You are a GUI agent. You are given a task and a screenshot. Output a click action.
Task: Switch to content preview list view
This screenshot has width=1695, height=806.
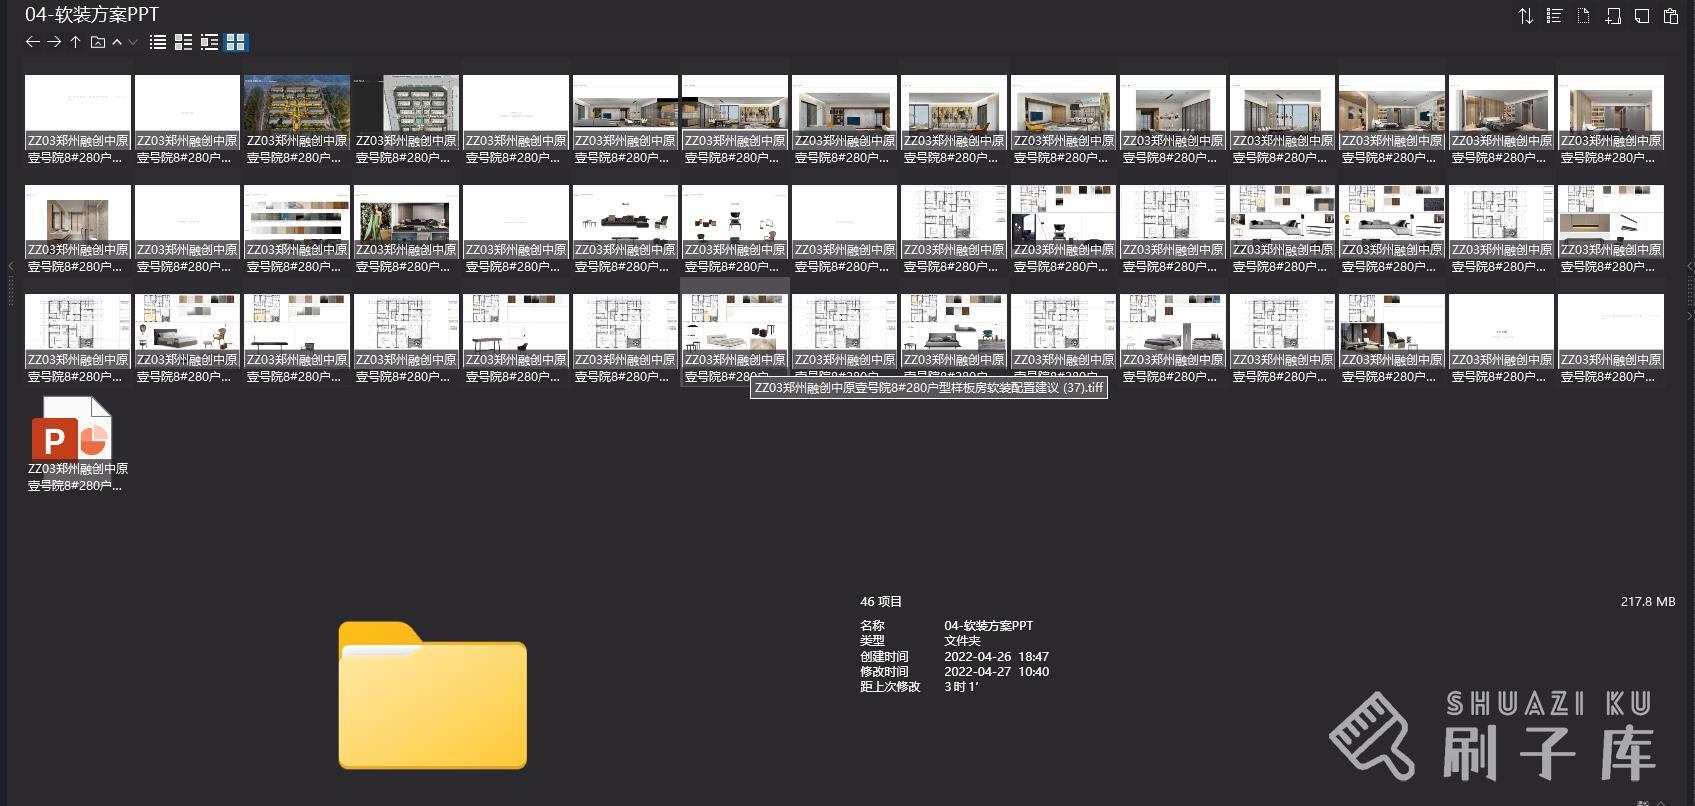pyautogui.click(x=209, y=42)
